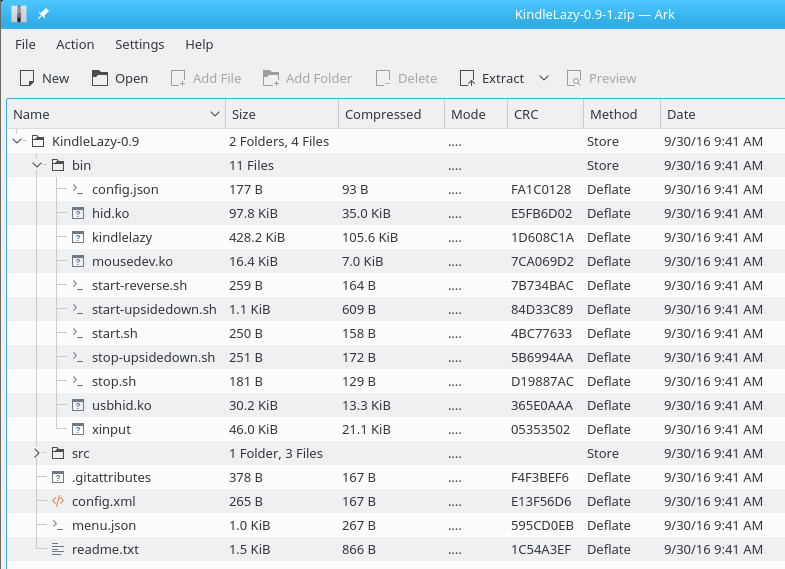Click the text document icon beside readme.txt

[58, 549]
